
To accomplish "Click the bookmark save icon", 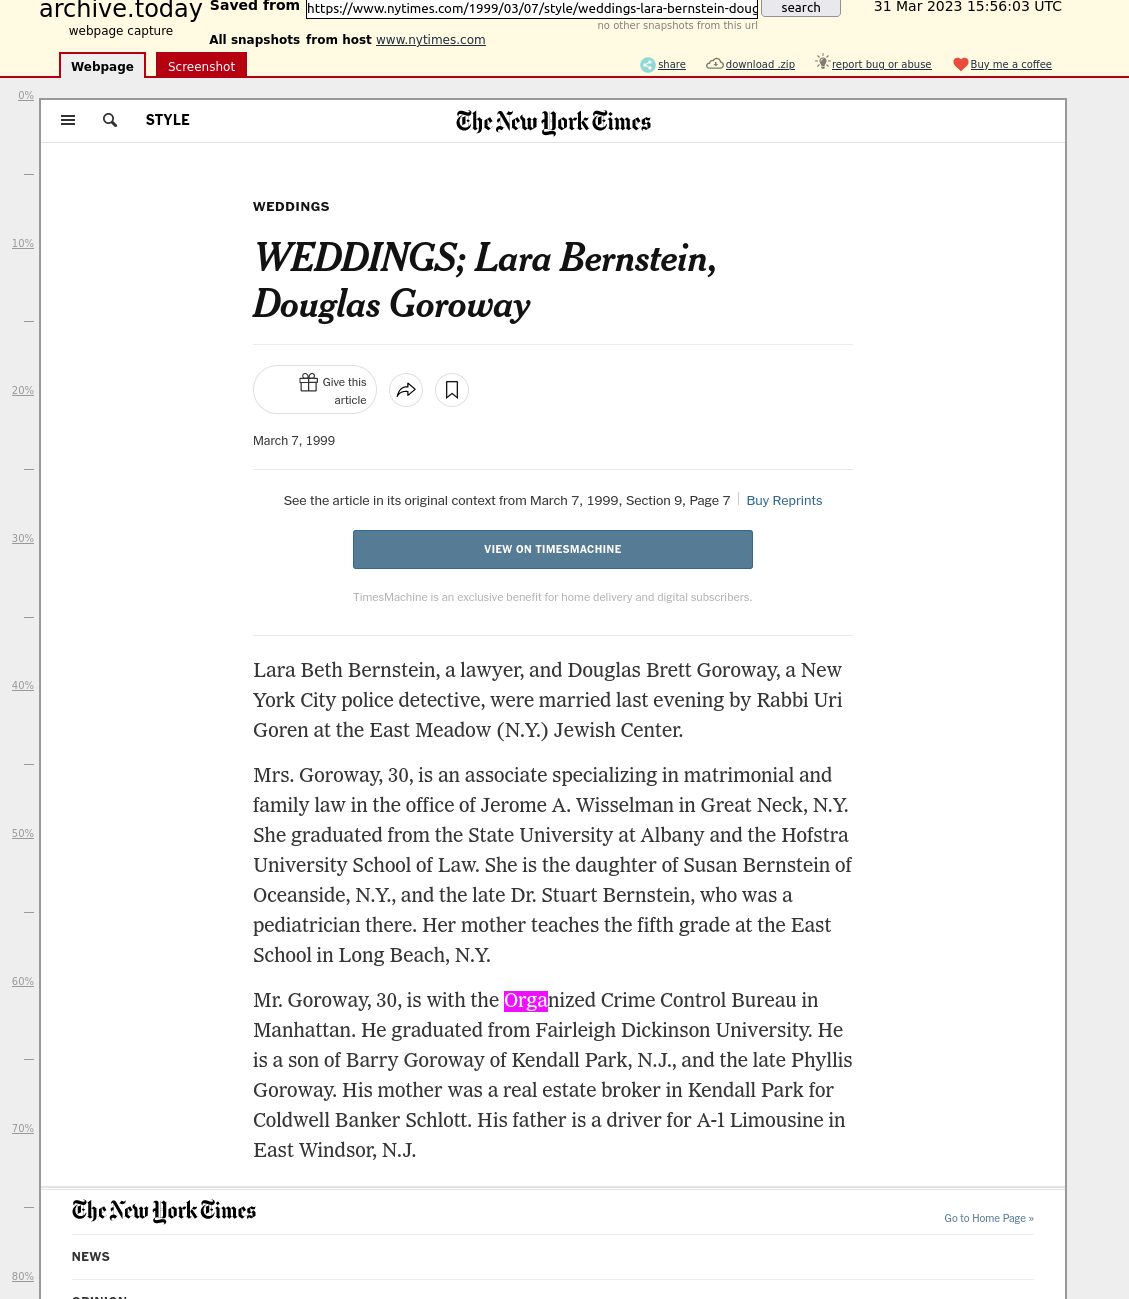I will click(452, 390).
